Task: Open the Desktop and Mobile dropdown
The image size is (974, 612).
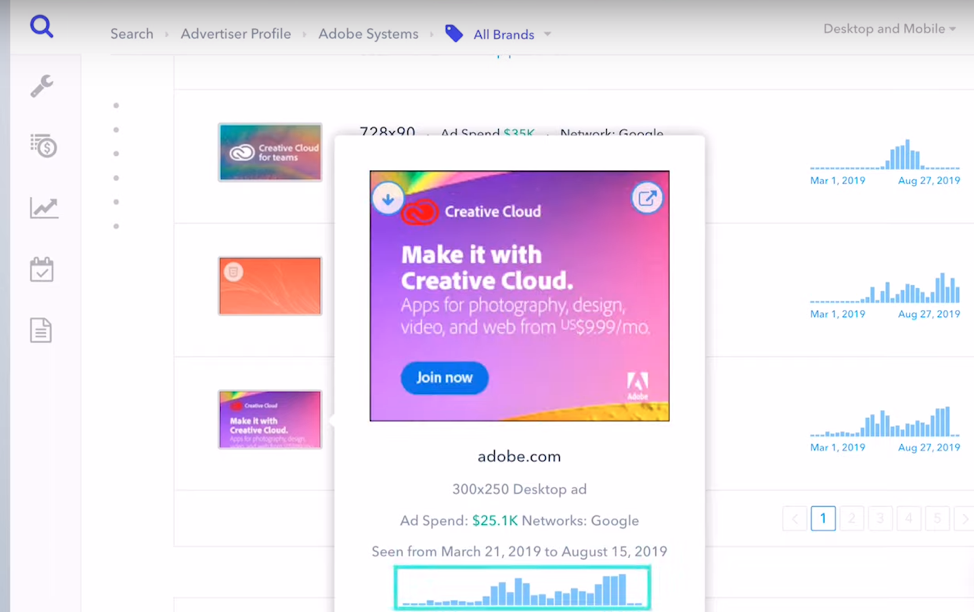Action: [889, 29]
